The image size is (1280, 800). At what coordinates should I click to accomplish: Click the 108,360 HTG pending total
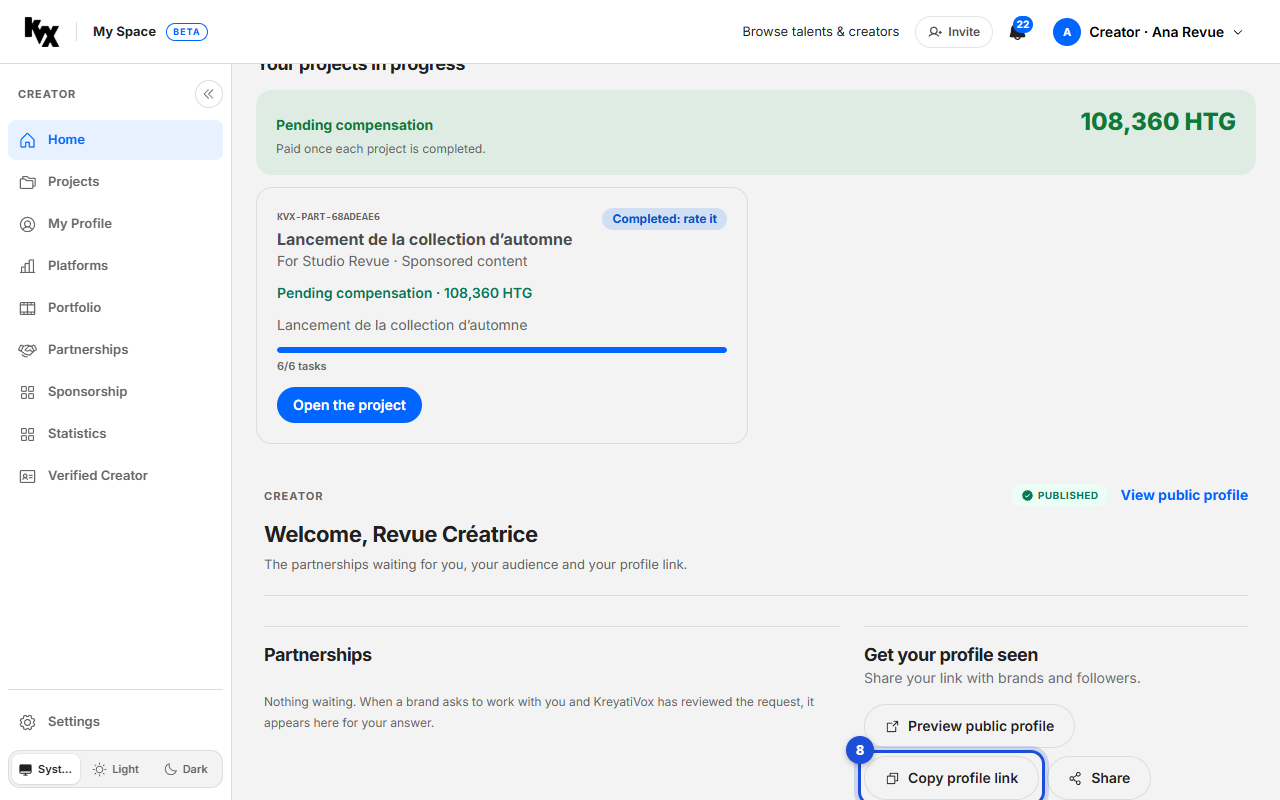[1158, 122]
